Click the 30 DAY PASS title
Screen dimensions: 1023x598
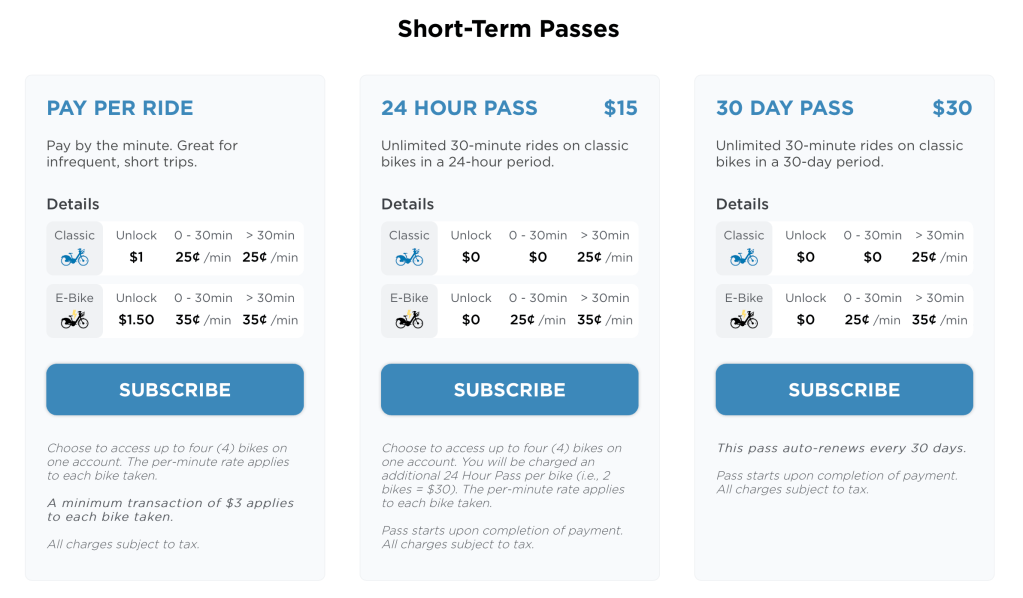[x=785, y=108]
